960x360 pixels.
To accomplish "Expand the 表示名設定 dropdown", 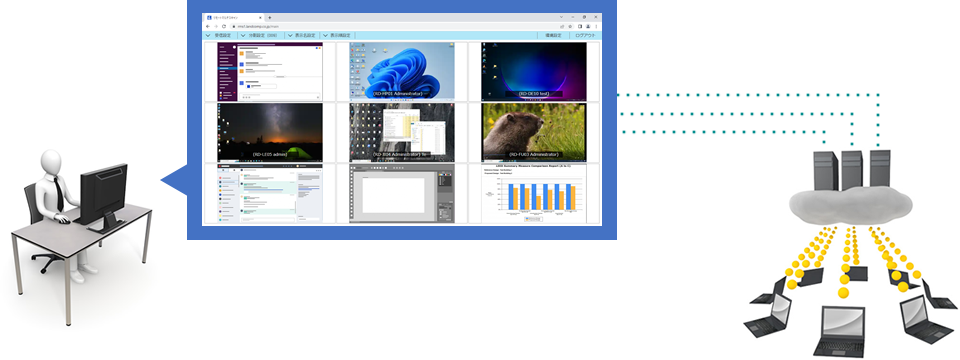I will (301, 36).
